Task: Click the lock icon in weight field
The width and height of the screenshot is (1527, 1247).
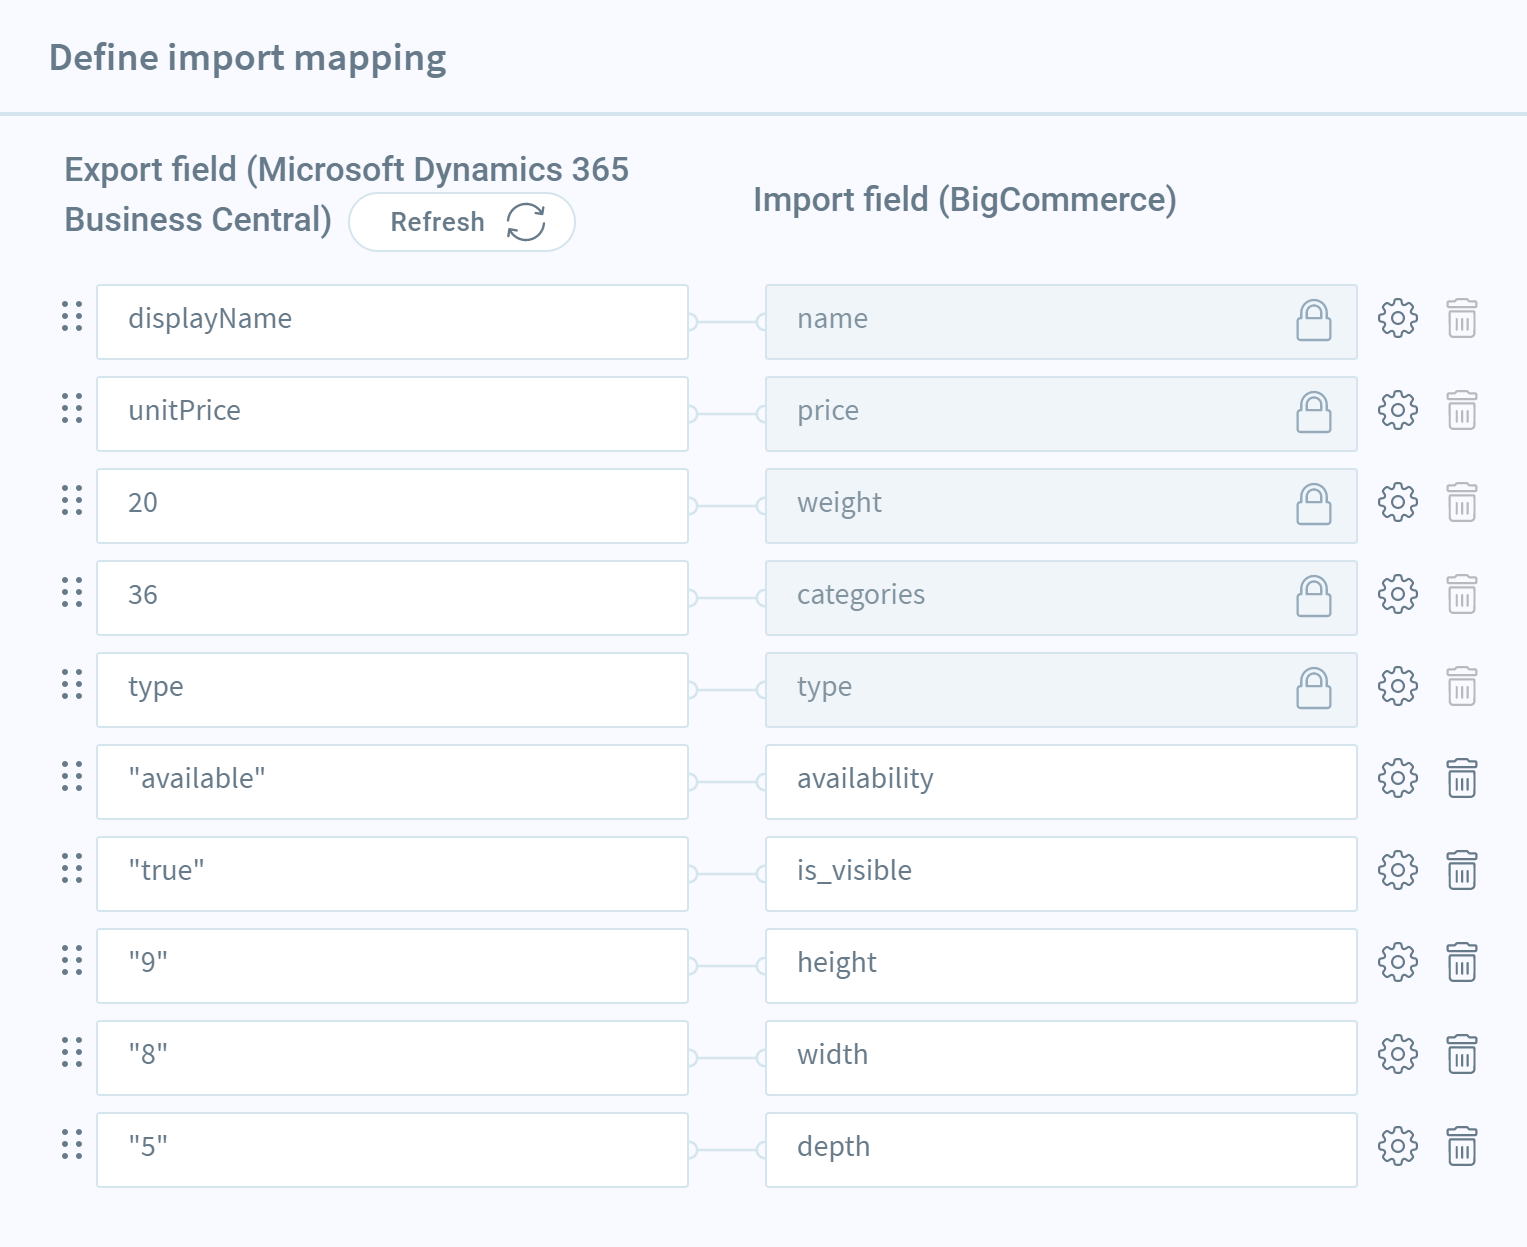Action: (1314, 504)
